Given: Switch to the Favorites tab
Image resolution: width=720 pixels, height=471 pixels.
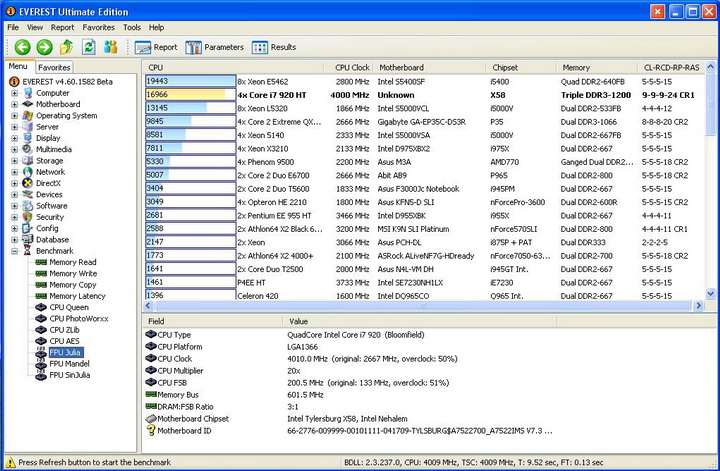Looking at the screenshot, I should click(x=54, y=67).
